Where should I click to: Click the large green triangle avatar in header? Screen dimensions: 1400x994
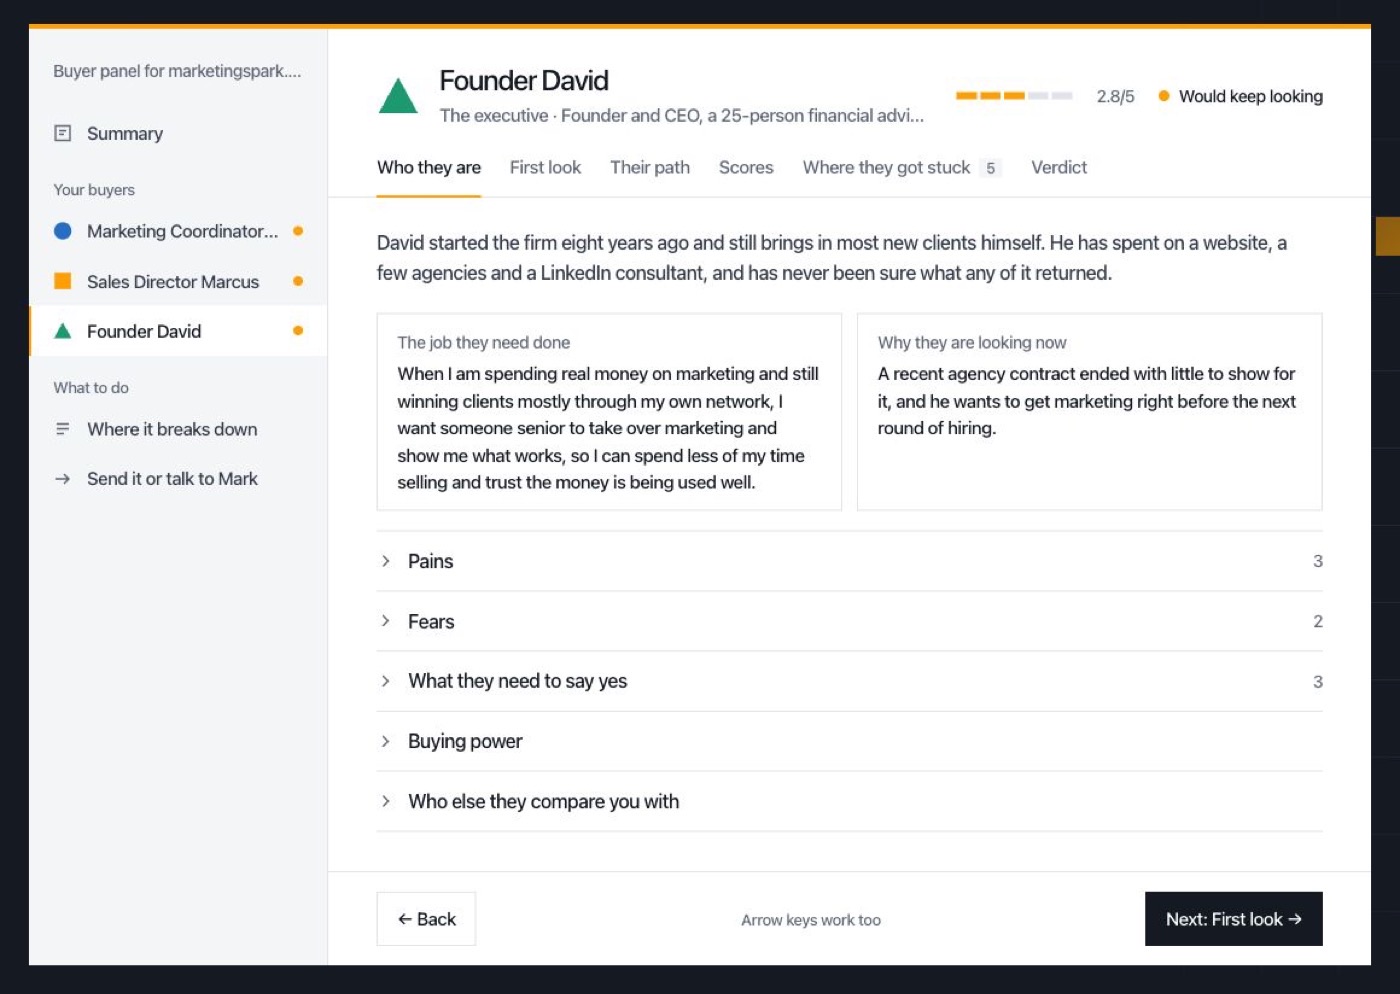[398, 96]
